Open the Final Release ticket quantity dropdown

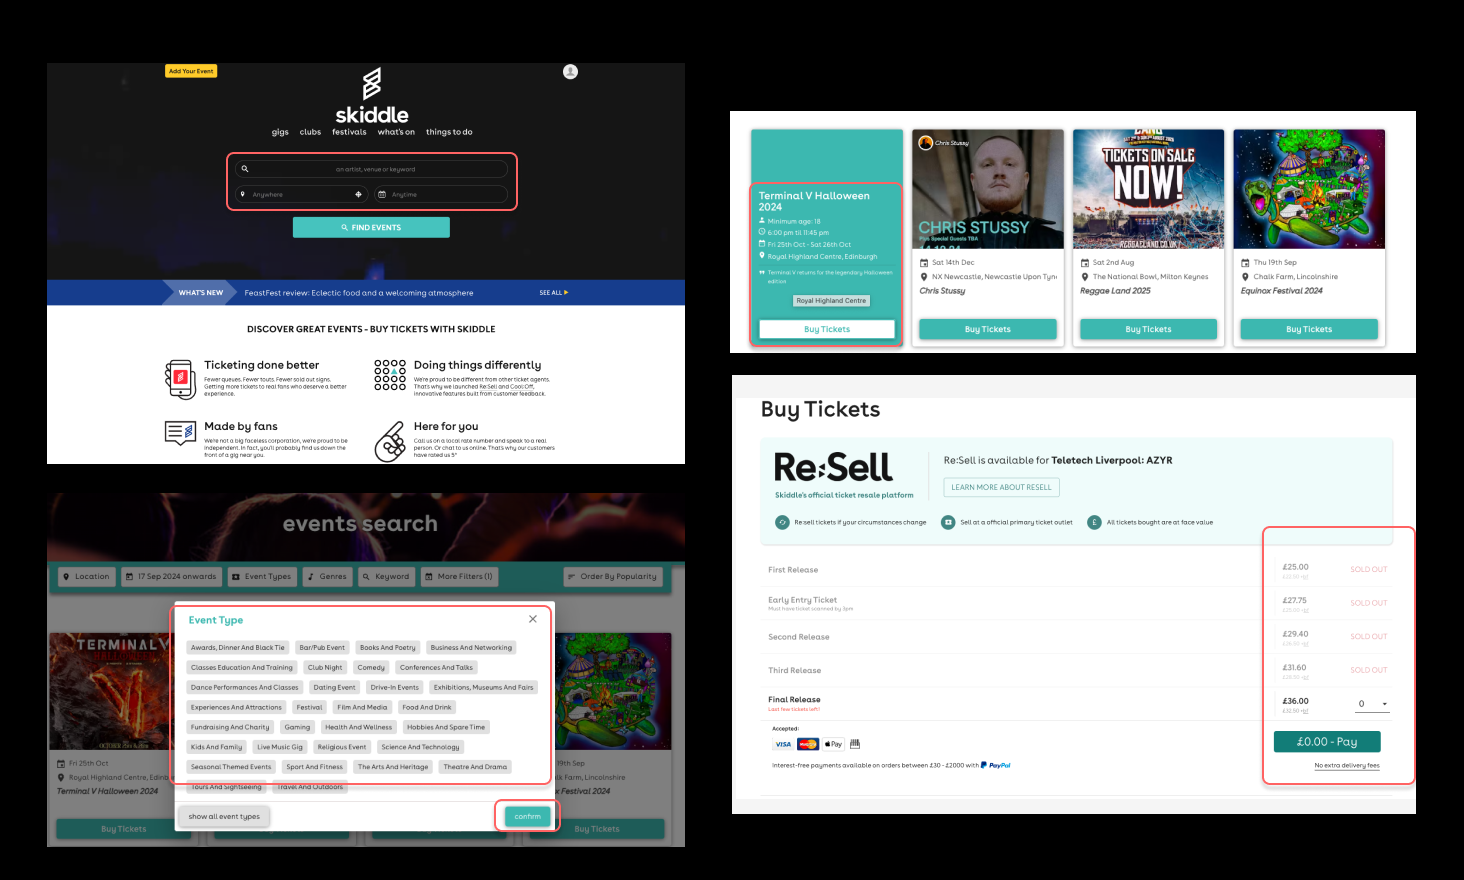1372,704
